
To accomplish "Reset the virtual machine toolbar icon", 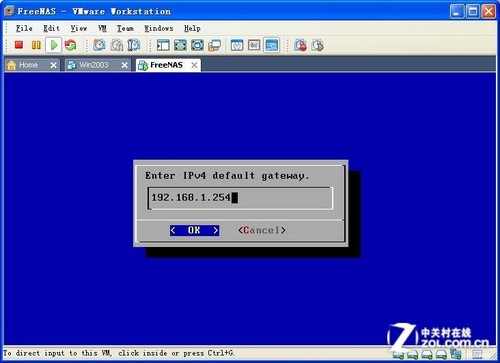I will [70, 45].
